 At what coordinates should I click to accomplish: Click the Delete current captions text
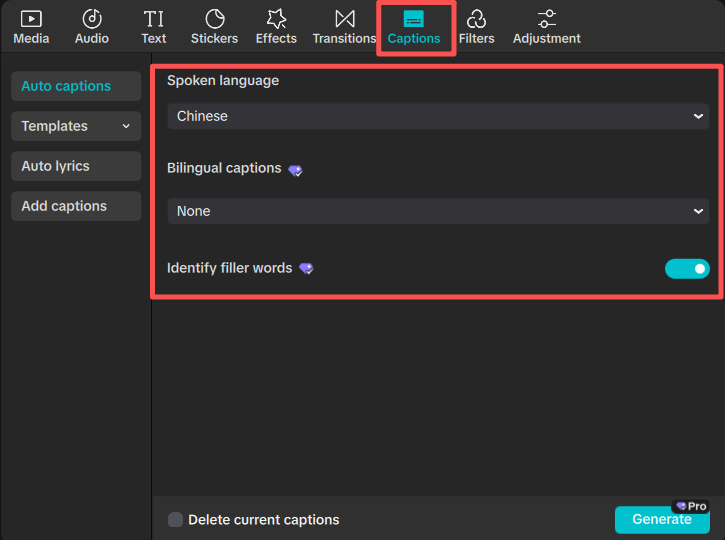point(264,520)
